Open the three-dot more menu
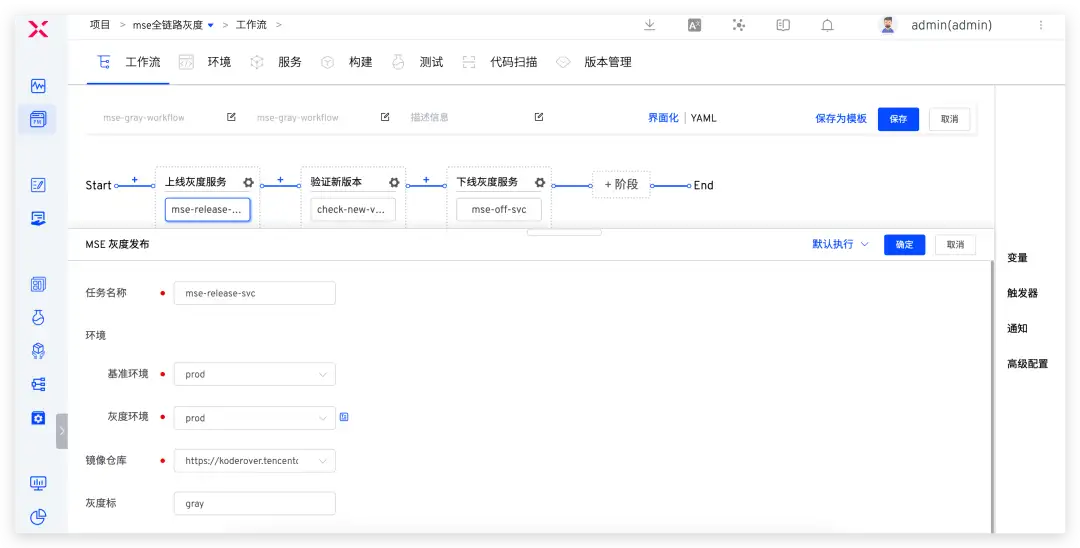The image size is (1080, 548). pyautogui.click(x=1041, y=25)
